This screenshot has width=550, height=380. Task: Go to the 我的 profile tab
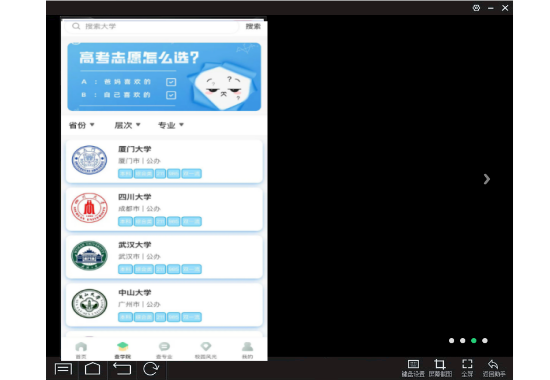coord(247,350)
